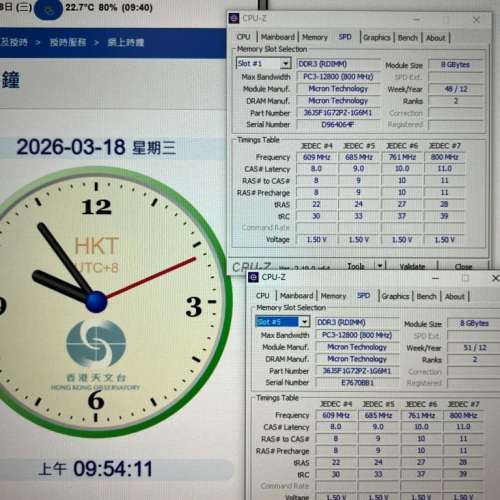Click the CPU-Z icon in the lower window title bar
The width and height of the screenshot is (500, 500).
pos(253,277)
